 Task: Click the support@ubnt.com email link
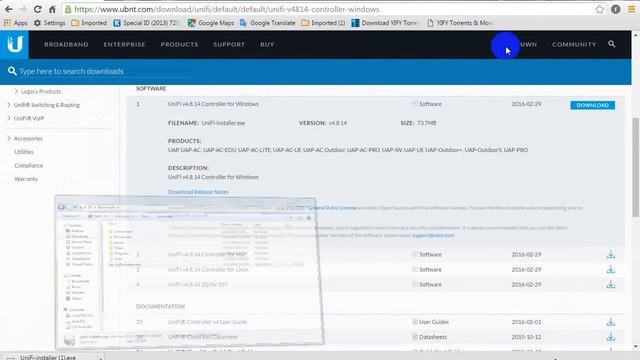433,236
